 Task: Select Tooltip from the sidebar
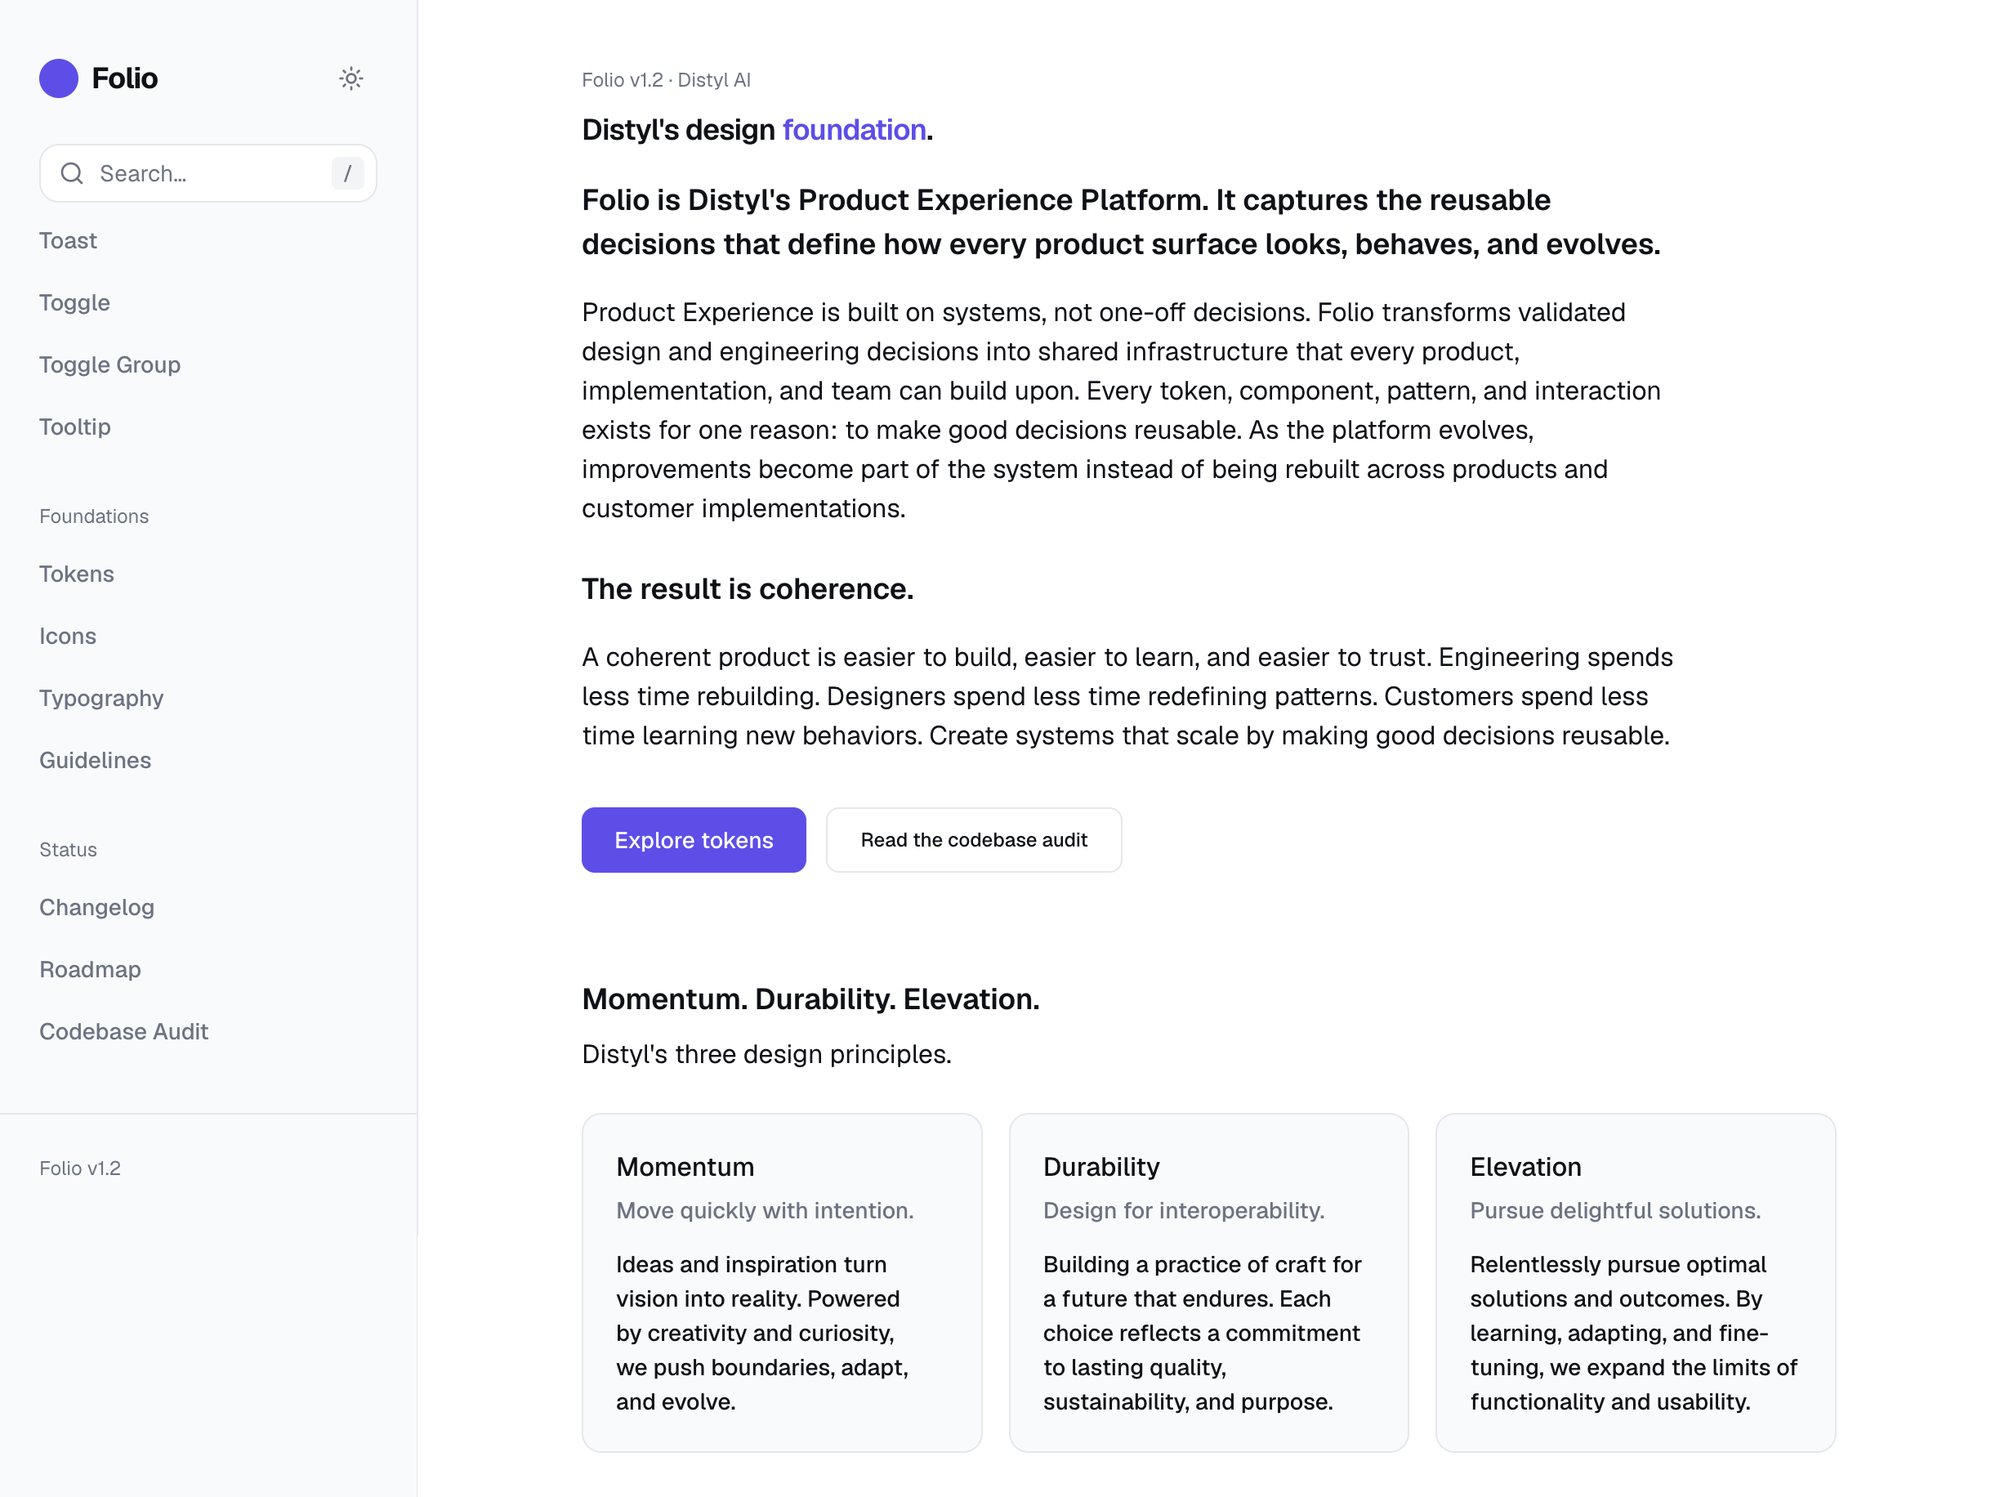click(x=75, y=427)
